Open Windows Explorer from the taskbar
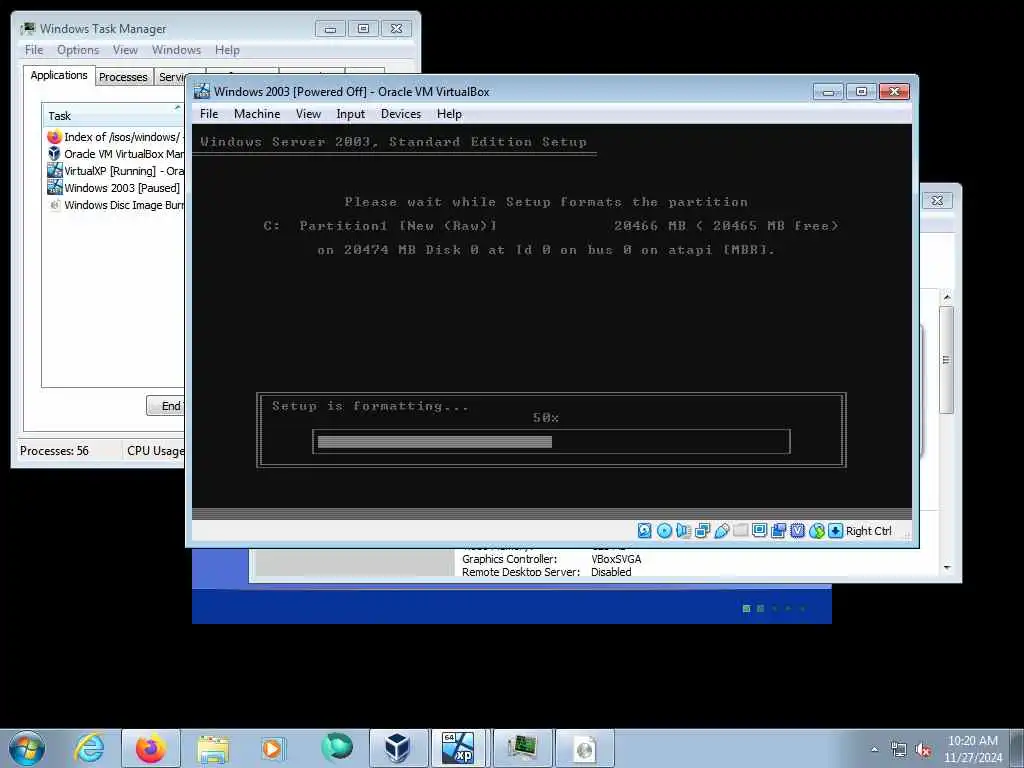The width and height of the screenshot is (1024, 768). (213, 749)
